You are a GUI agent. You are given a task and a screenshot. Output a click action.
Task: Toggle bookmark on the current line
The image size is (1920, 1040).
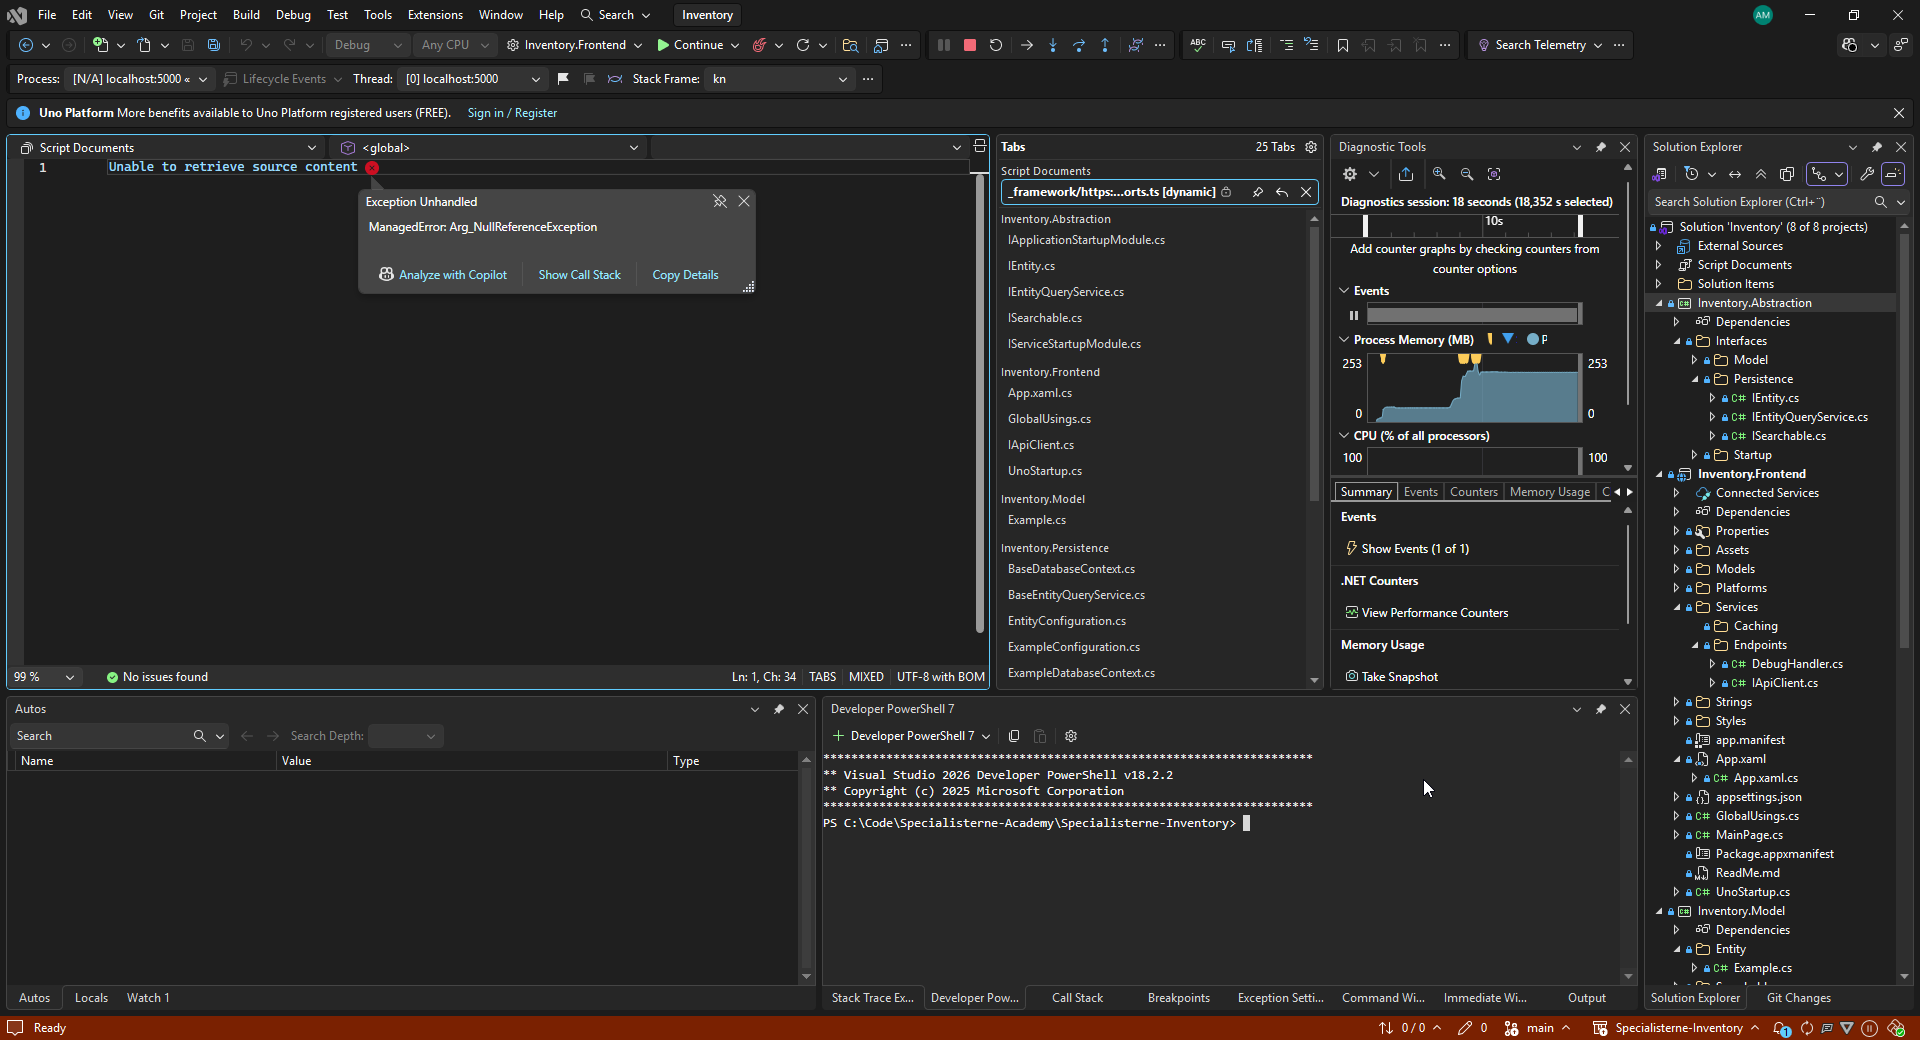click(1342, 45)
